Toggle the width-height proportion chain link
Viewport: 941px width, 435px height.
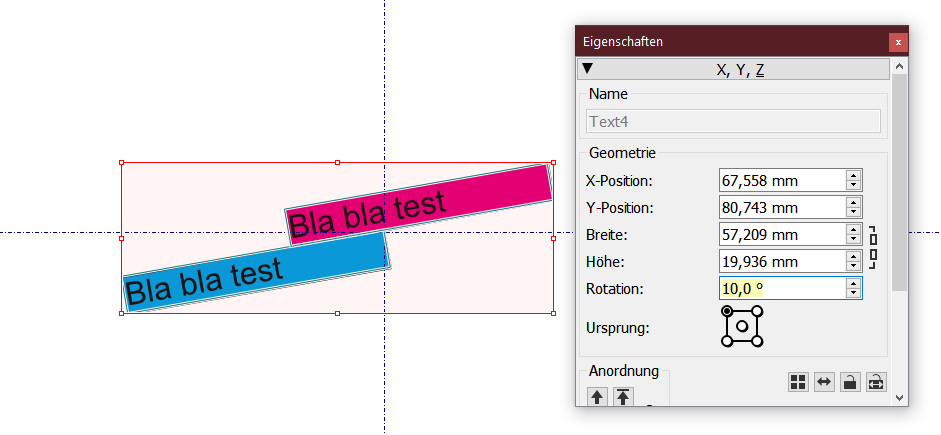873,248
